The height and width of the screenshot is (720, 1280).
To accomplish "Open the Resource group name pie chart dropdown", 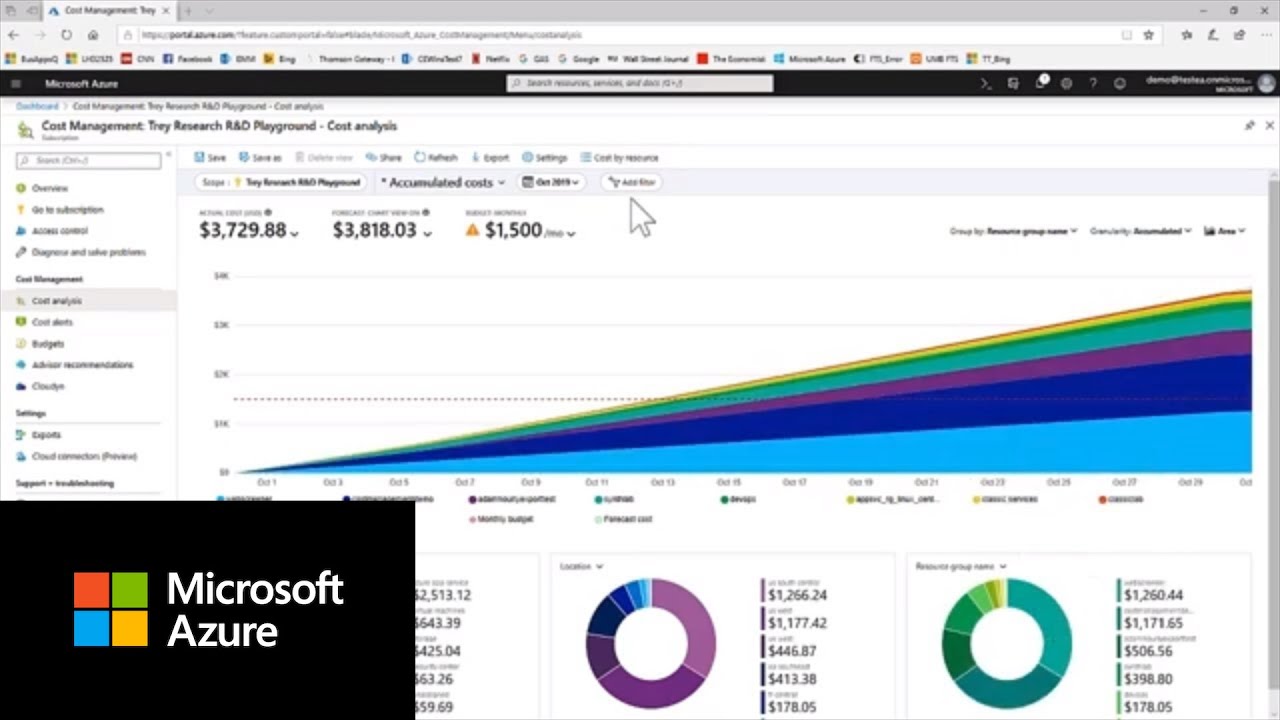I will tap(961, 566).
